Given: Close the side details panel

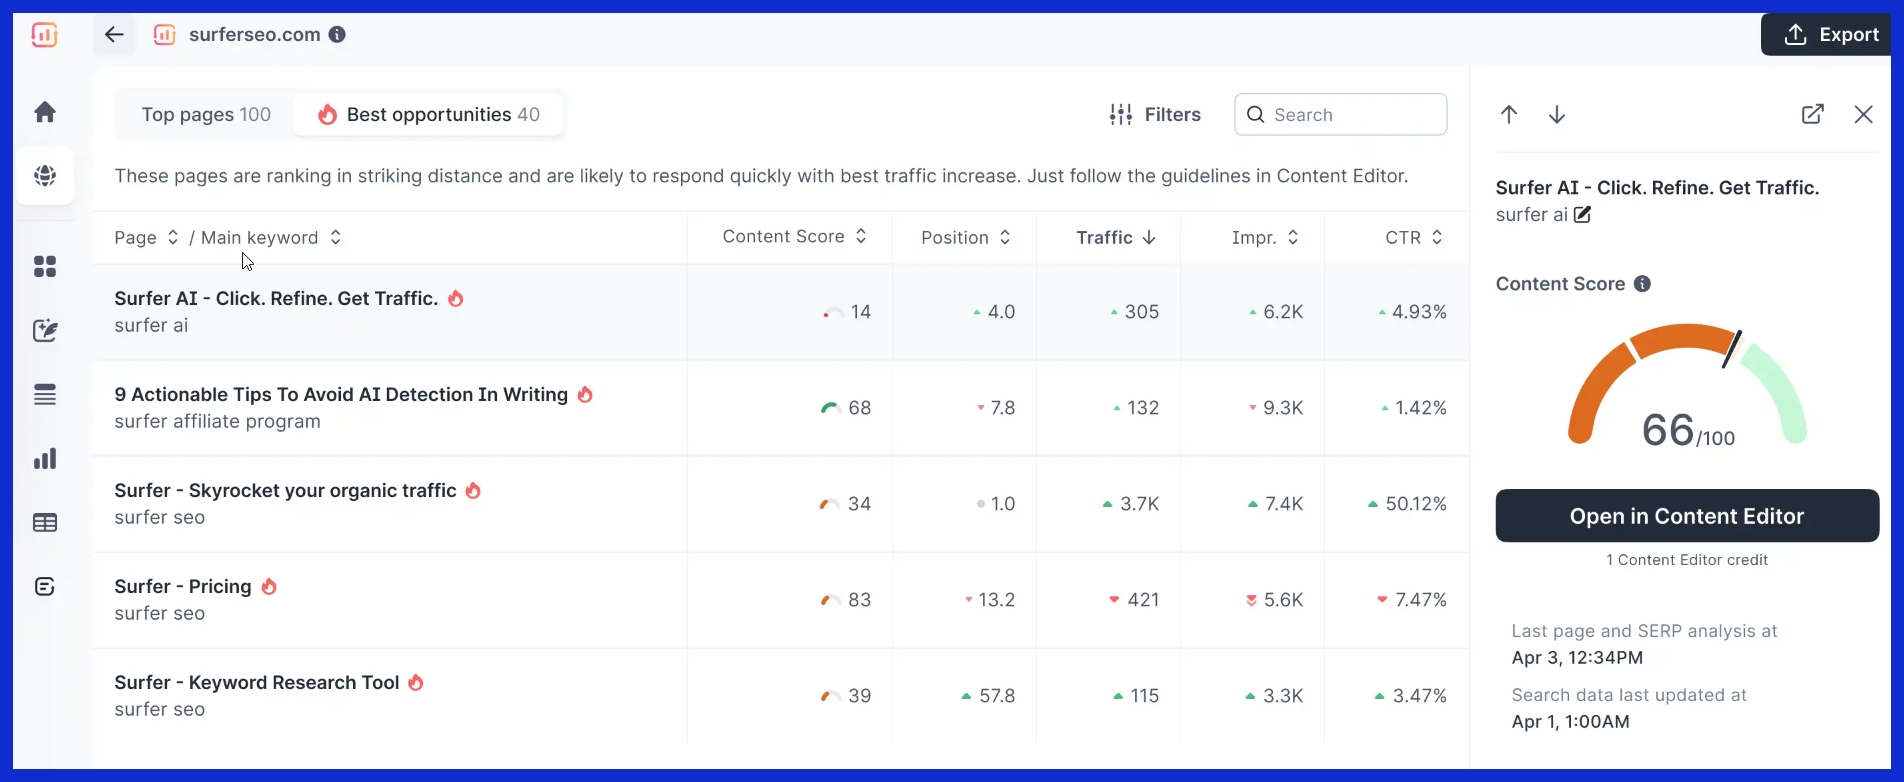Looking at the screenshot, I should [x=1863, y=114].
